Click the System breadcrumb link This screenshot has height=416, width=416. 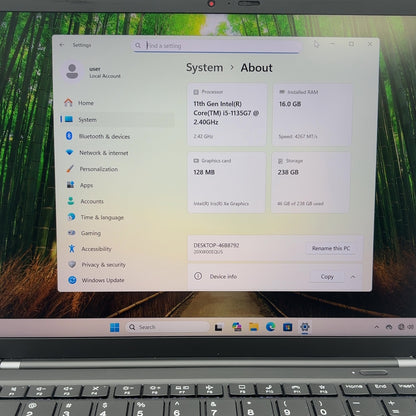pyautogui.click(x=204, y=68)
